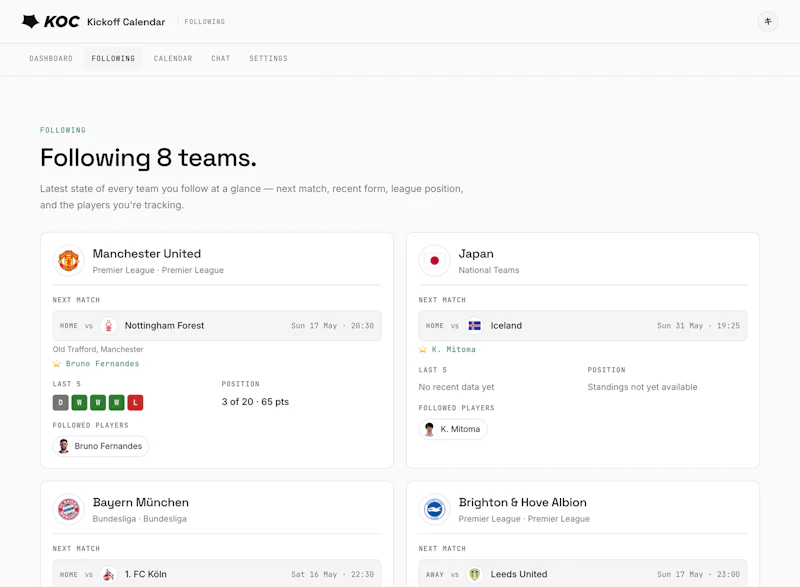Click the header FOLLOWING breadcrumb label
This screenshot has height=587, width=800.
[205, 22]
